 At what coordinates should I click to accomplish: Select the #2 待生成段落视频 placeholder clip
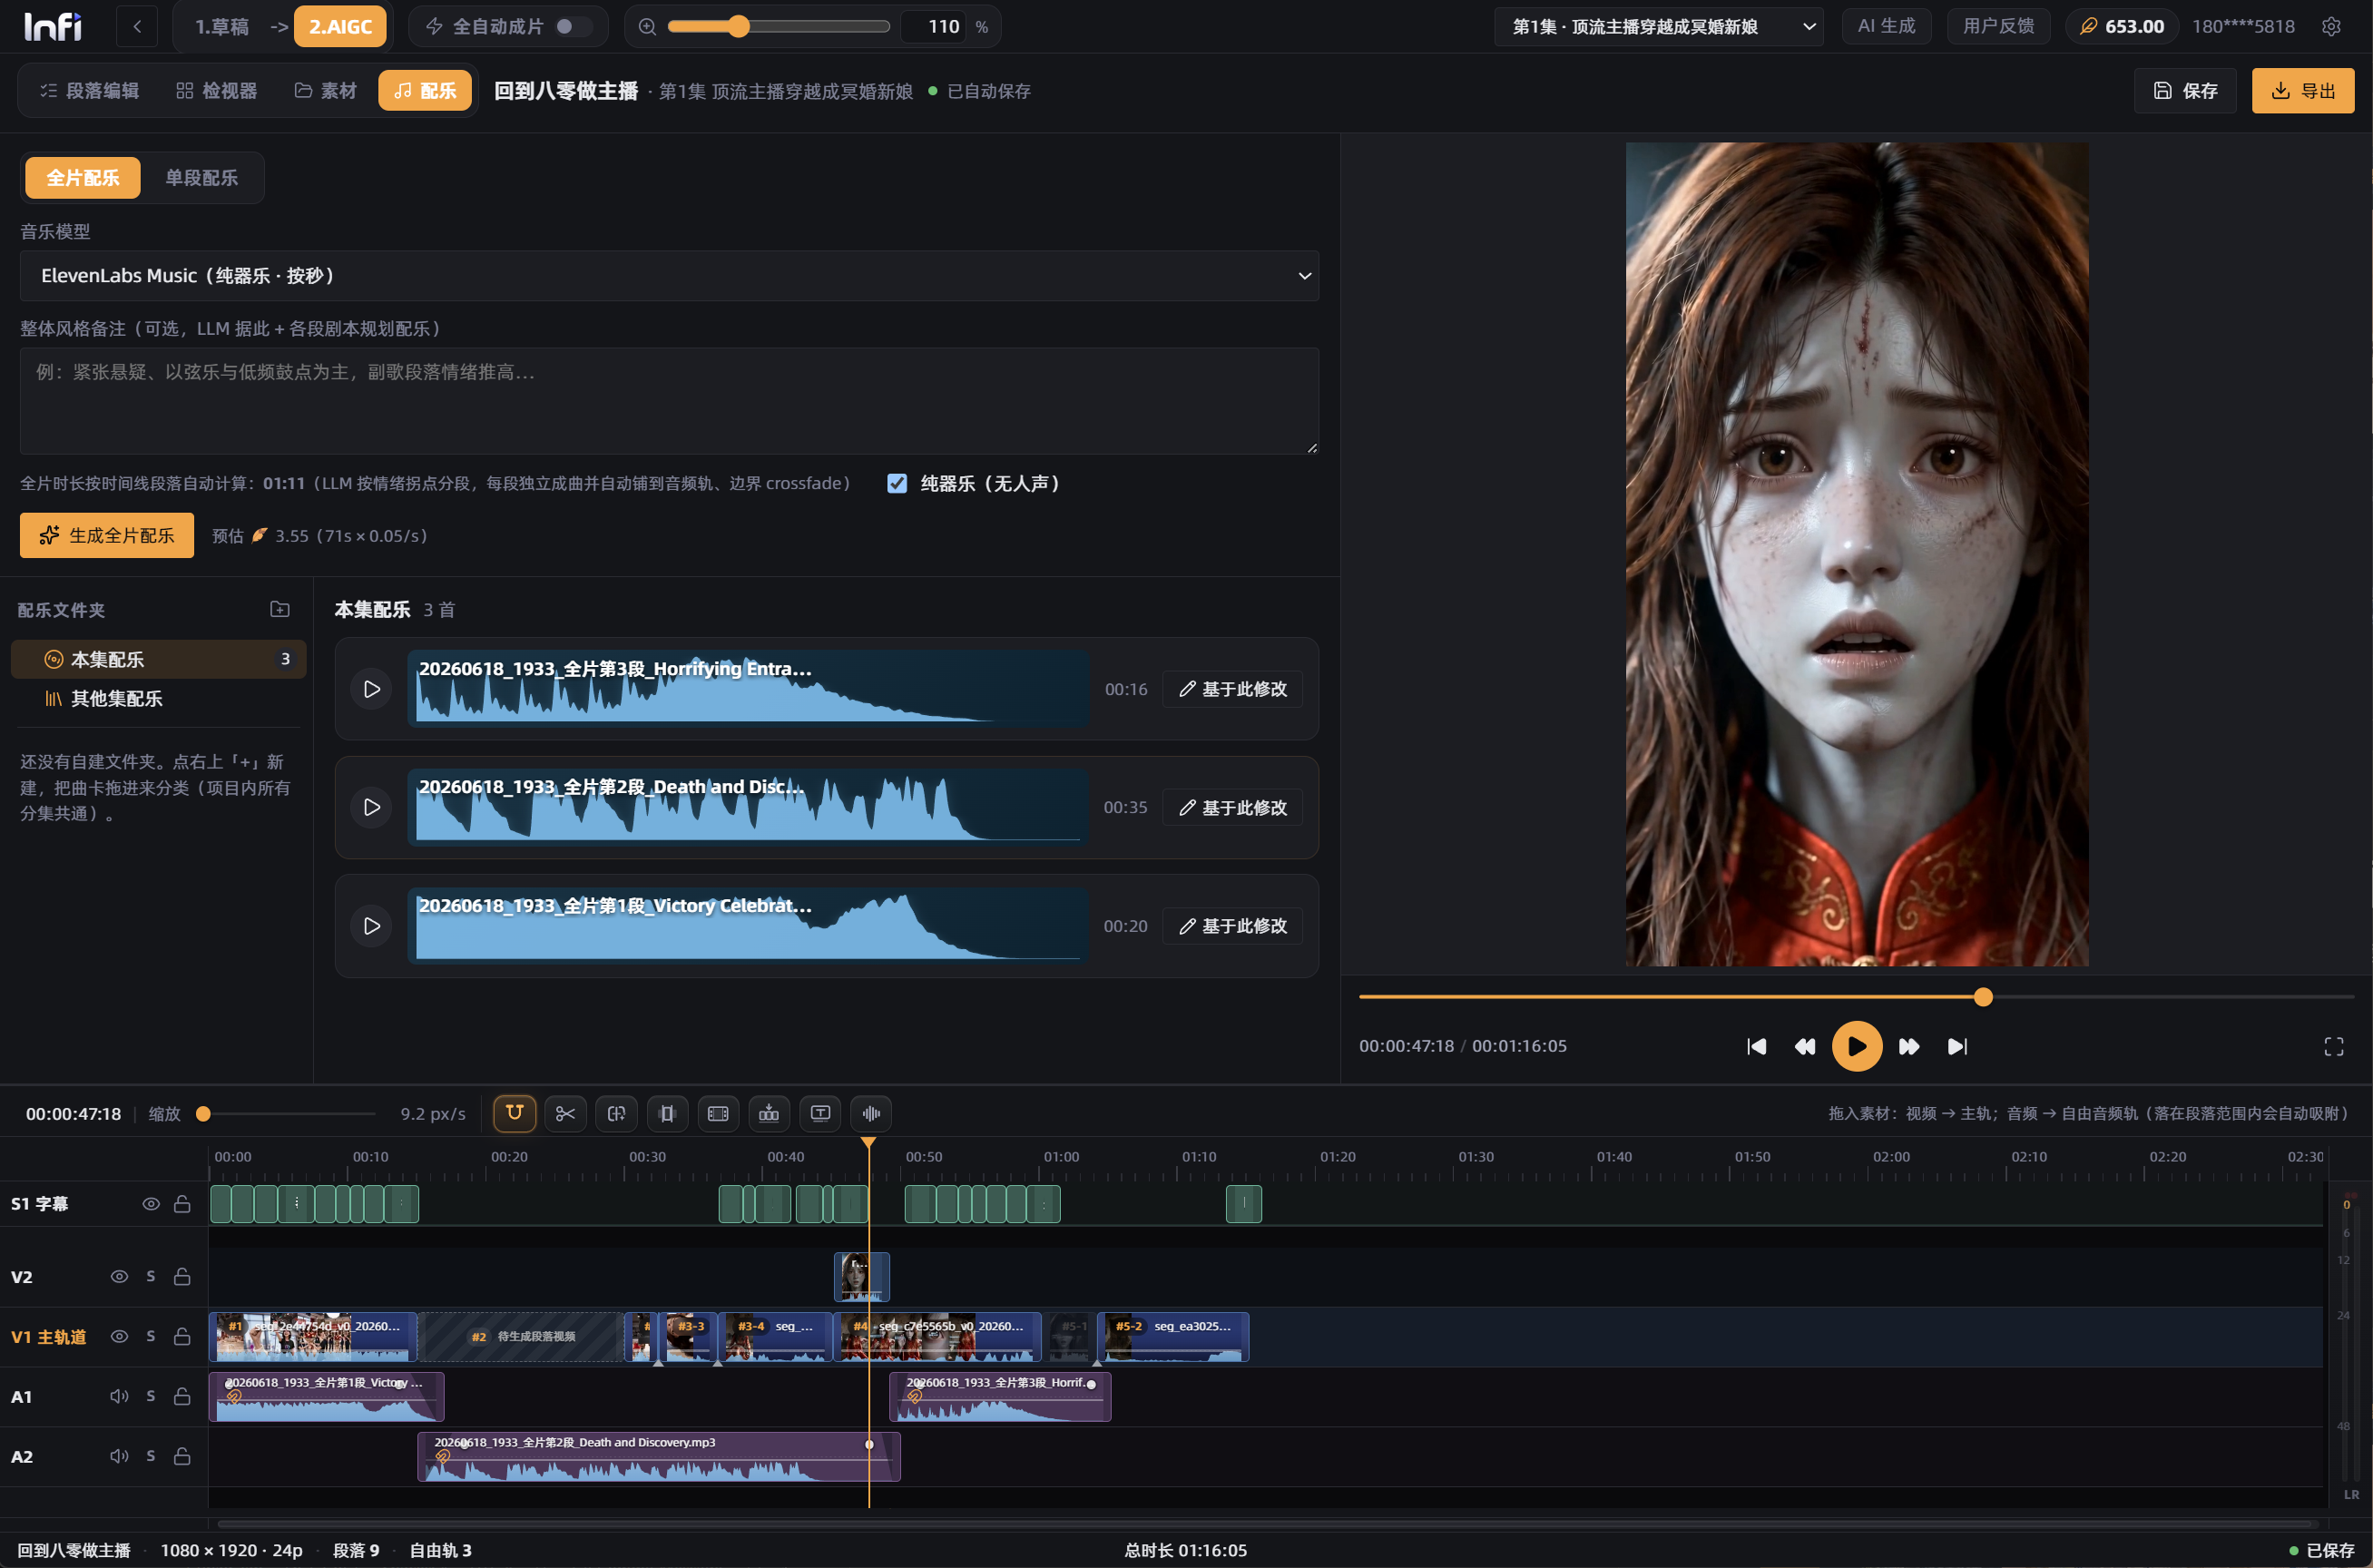click(521, 1337)
